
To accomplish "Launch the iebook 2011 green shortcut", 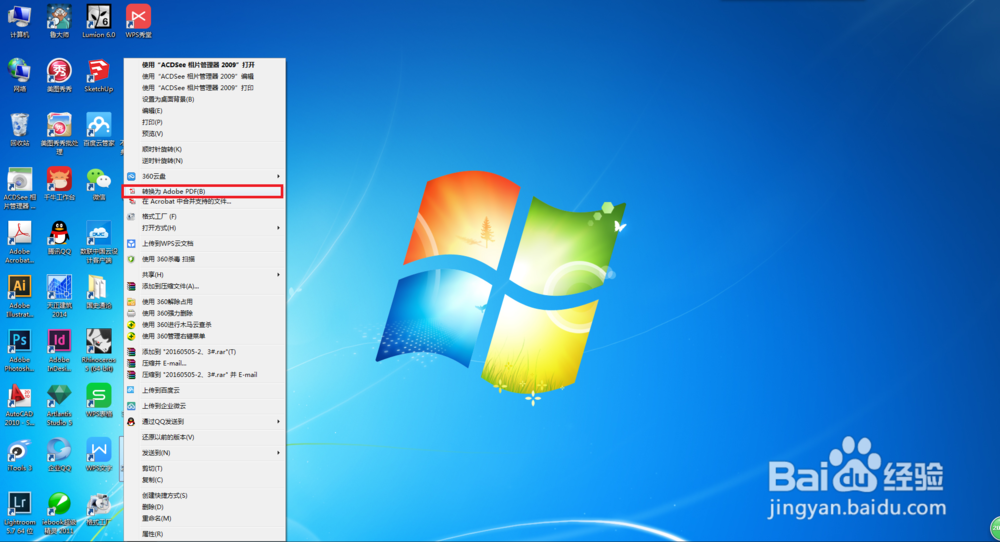I will click(x=59, y=513).
